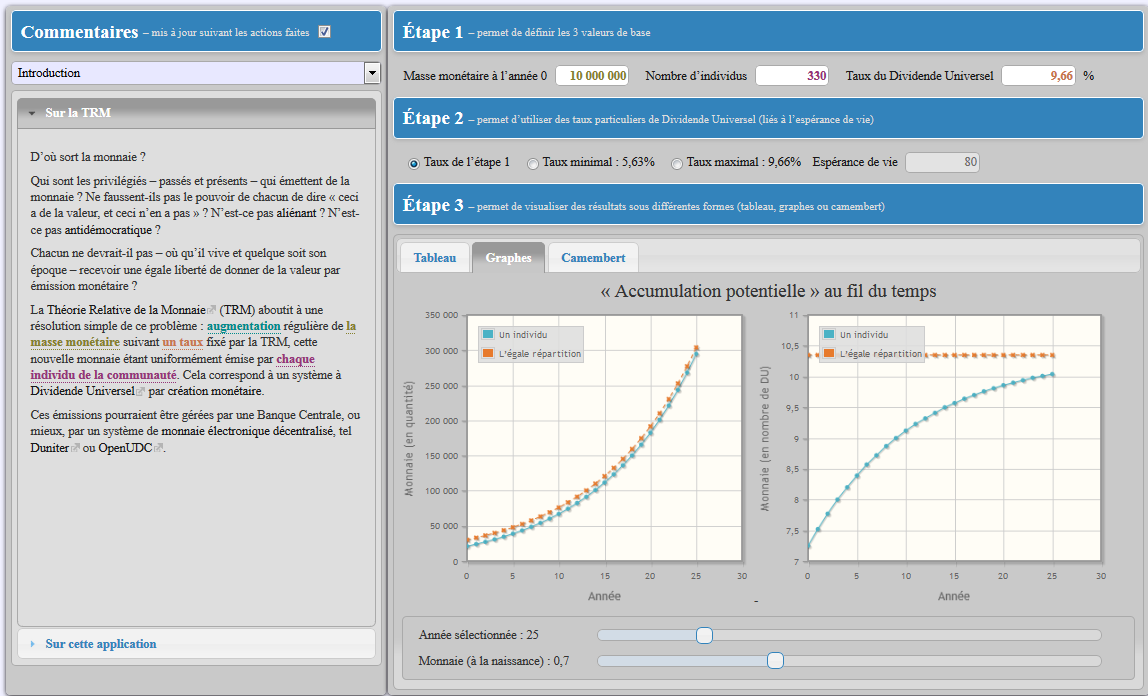The image size is (1148, 696).
Task: Click the blue 'Un individu' legend swatch in left graph
Action: pyautogui.click(x=488, y=334)
